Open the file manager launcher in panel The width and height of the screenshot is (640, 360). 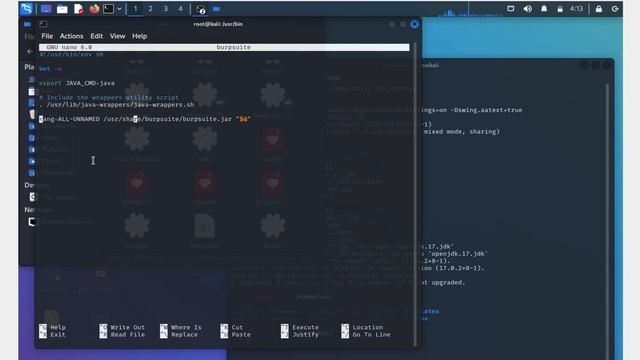click(x=62, y=9)
